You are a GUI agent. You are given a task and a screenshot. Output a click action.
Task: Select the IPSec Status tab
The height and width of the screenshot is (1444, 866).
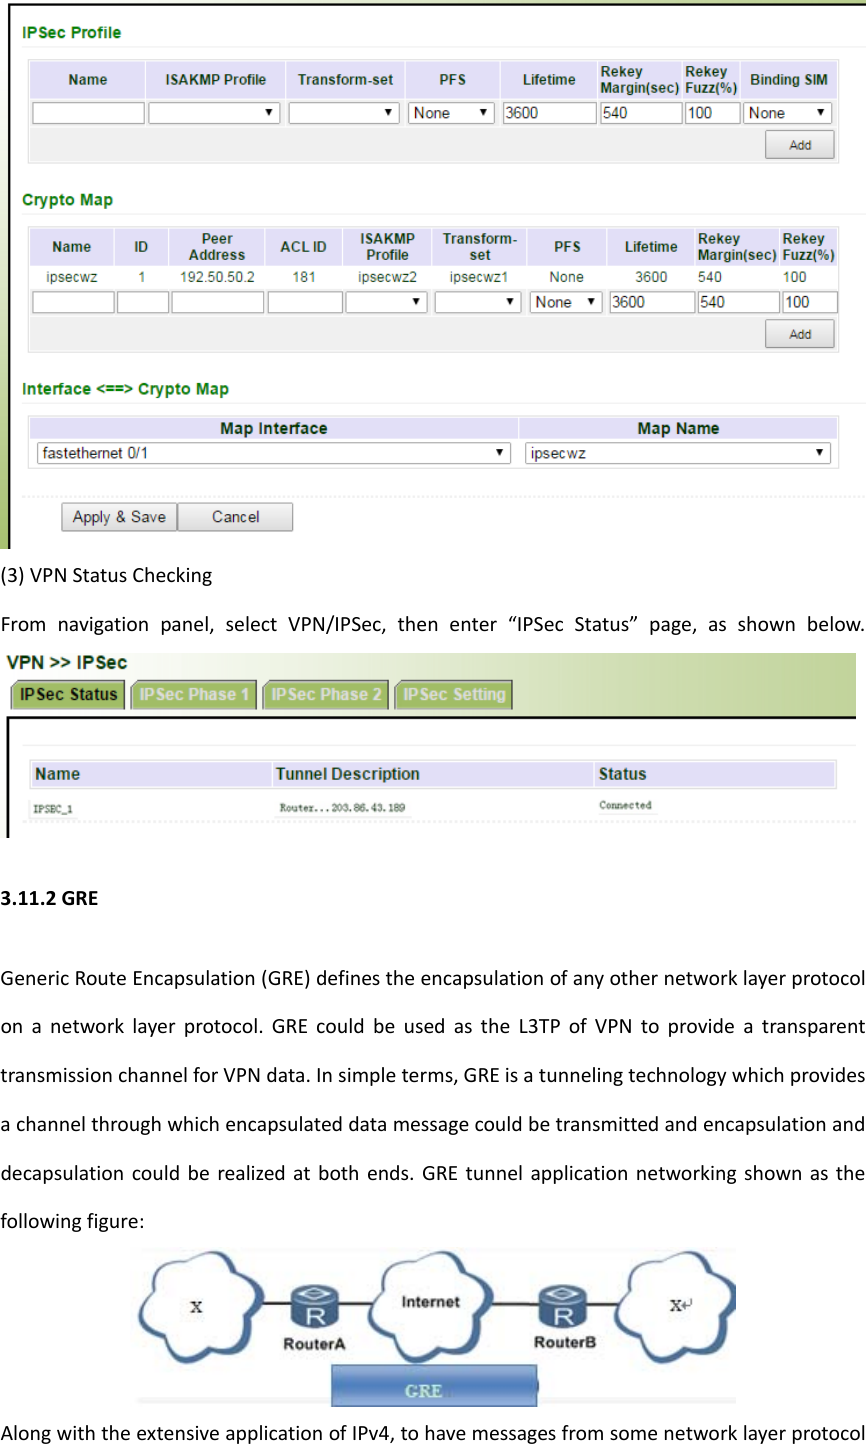point(67,694)
